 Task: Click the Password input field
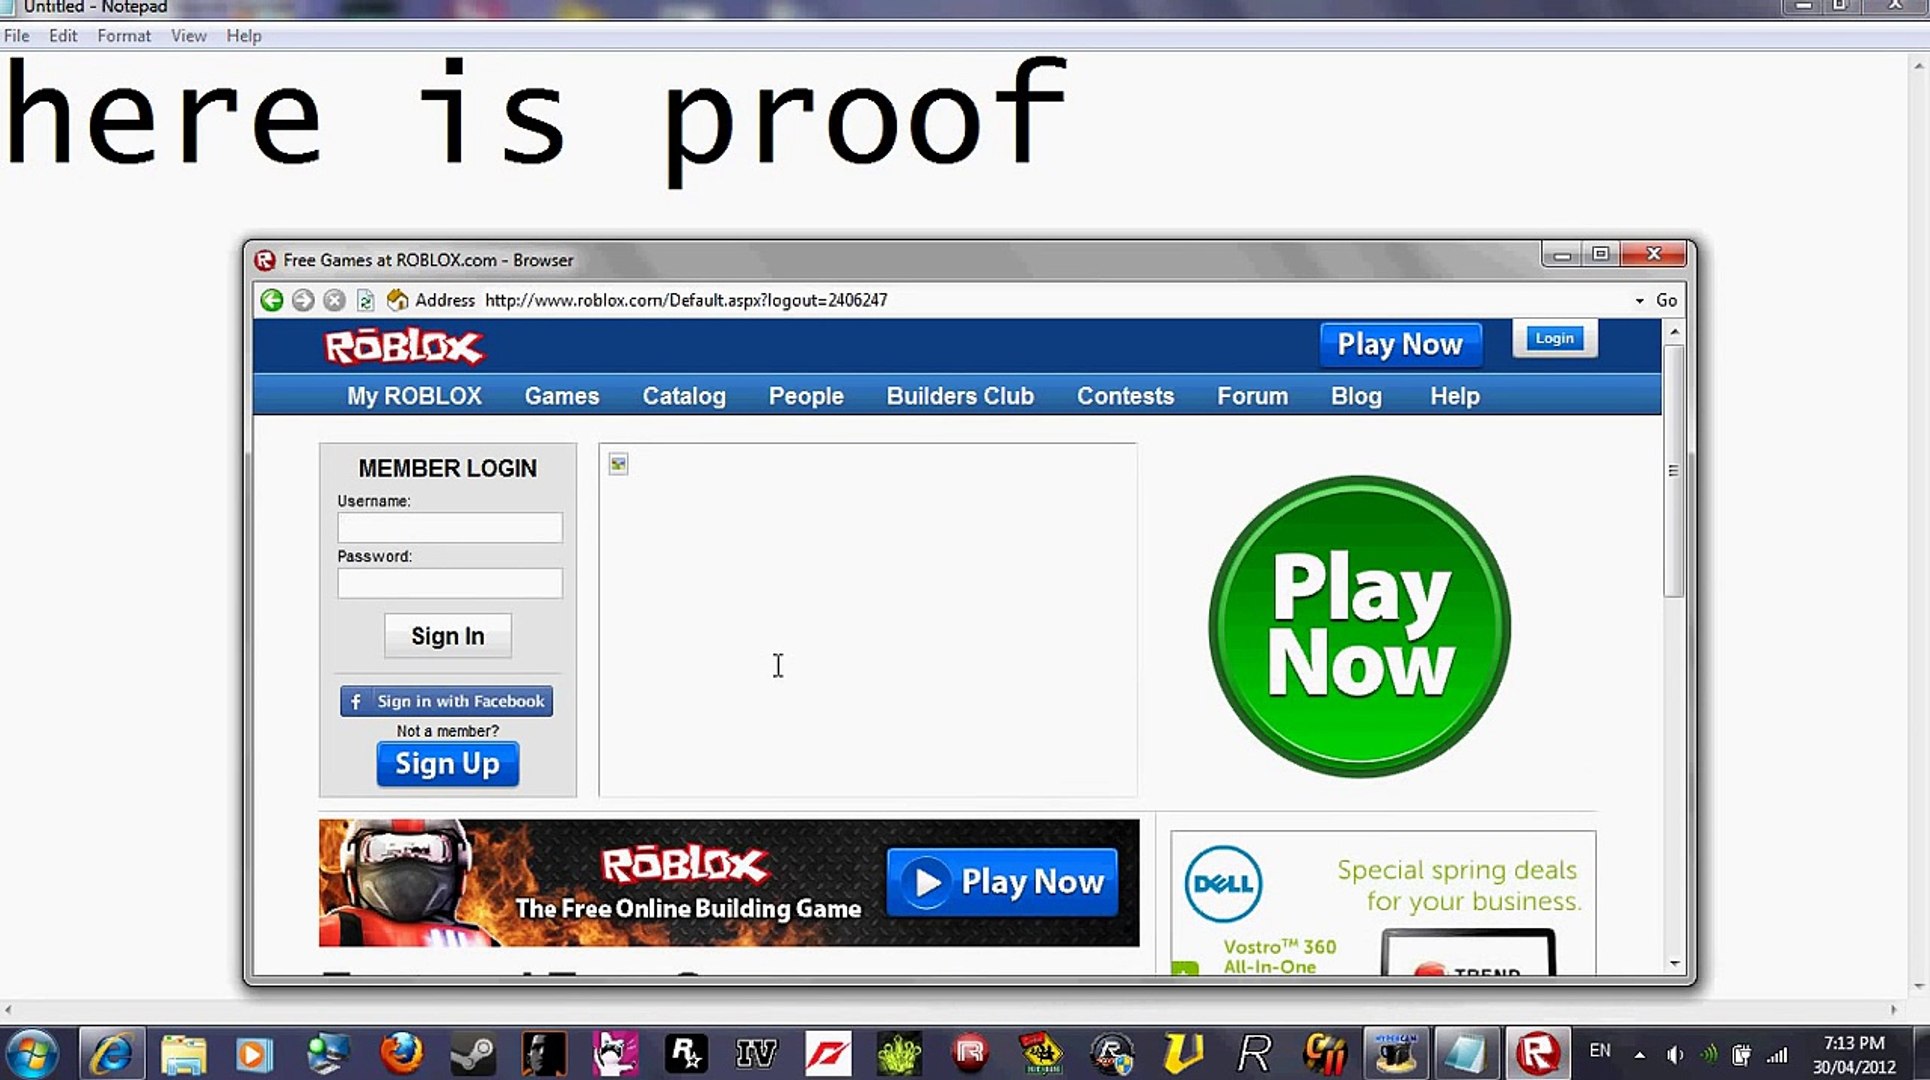click(449, 583)
